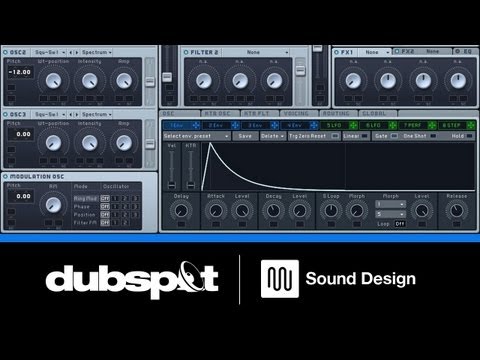Enable the Linear envelope switch
The height and width of the screenshot is (360, 480).
[x=364, y=136]
